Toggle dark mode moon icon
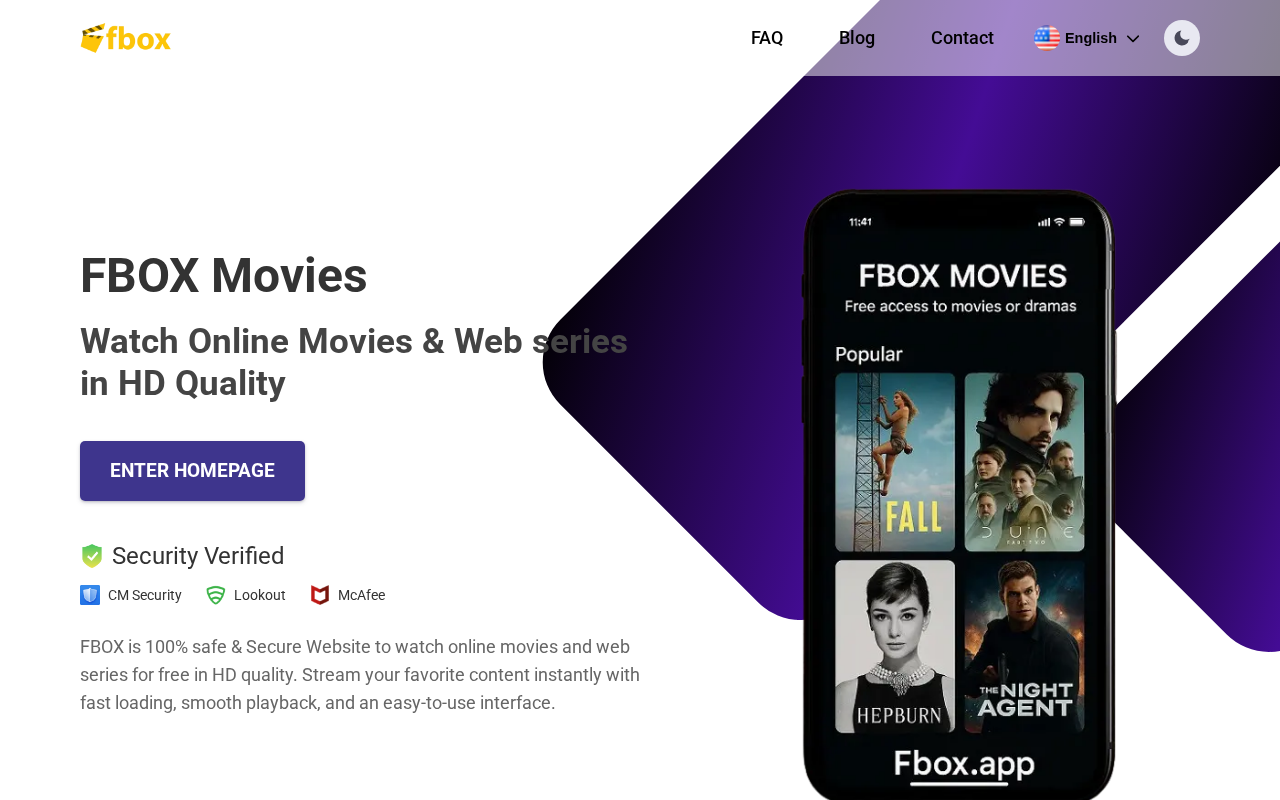 [x=1182, y=38]
